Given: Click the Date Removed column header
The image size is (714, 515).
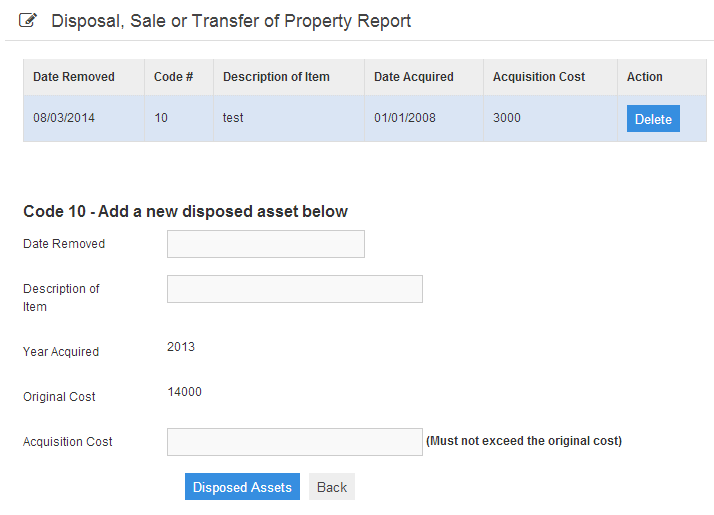Looking at the screenshot, I should pyautogui.click(x=74, y=77).
